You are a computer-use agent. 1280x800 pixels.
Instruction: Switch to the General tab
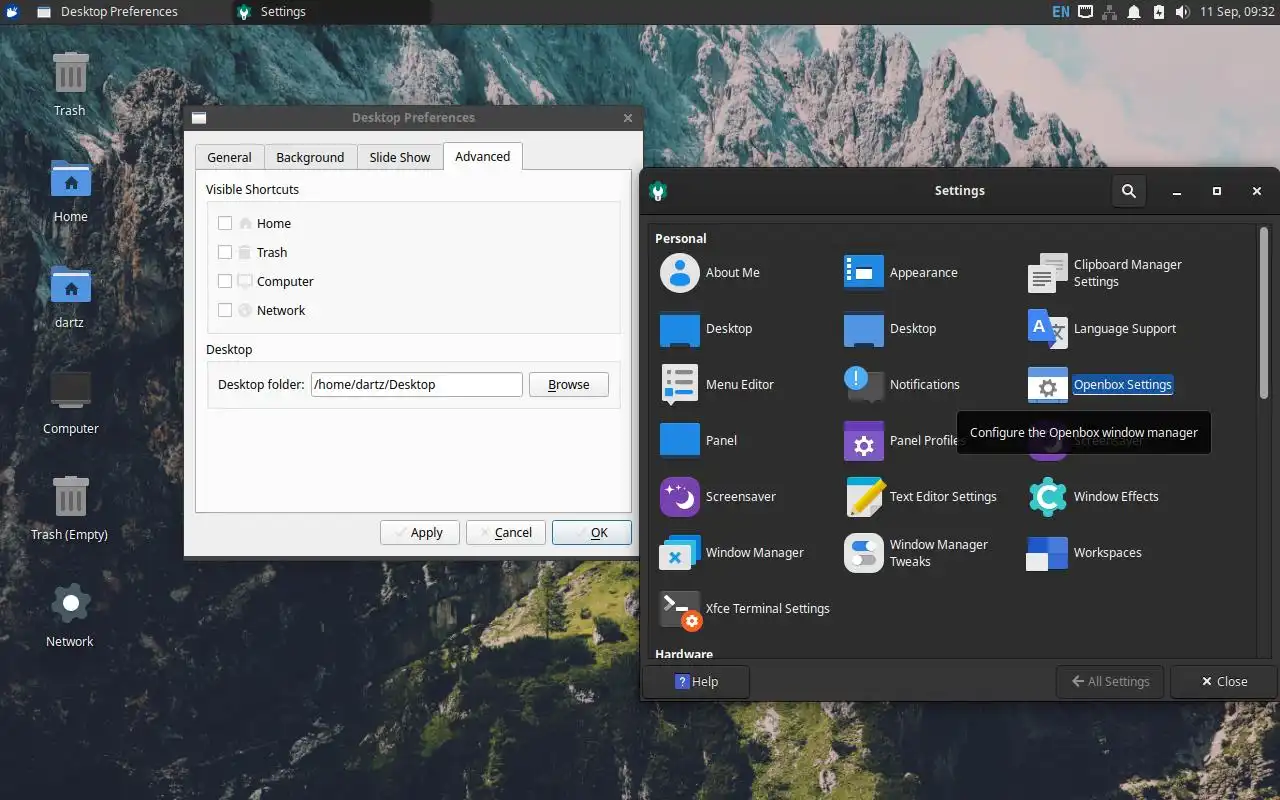click(x=229, y=157)
